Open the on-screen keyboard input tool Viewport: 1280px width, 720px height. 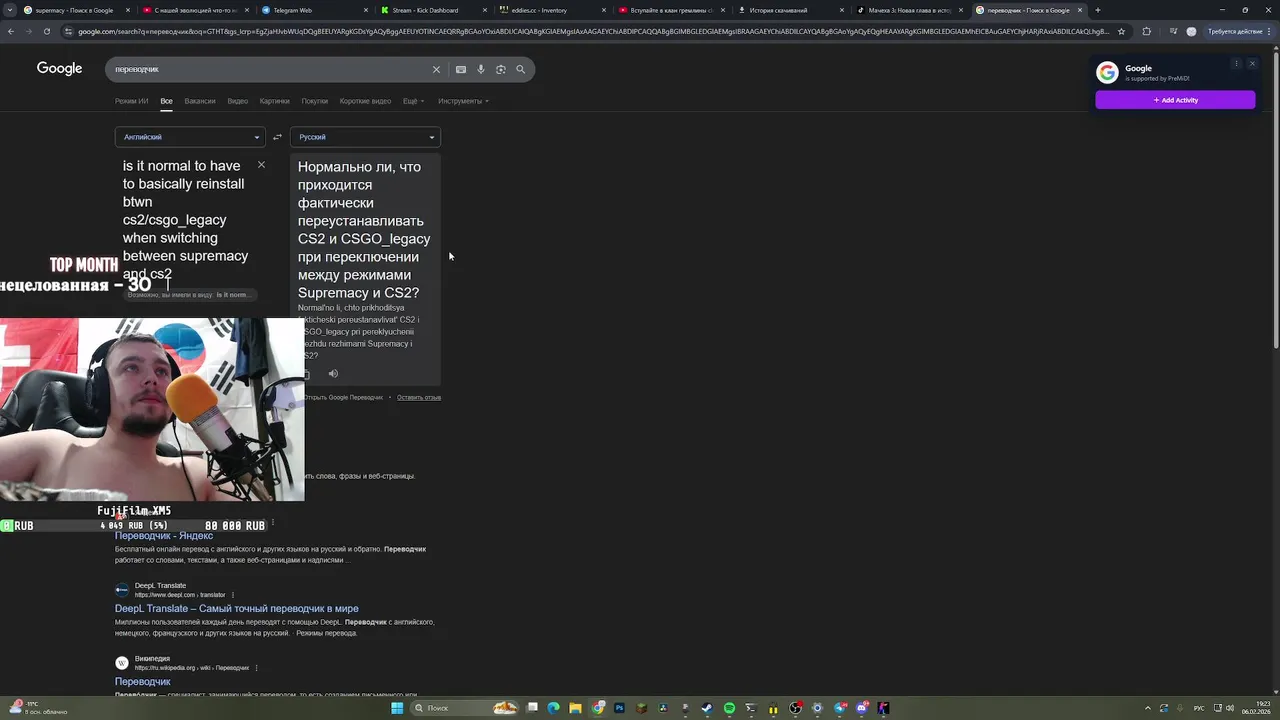(x=461, y=69)
